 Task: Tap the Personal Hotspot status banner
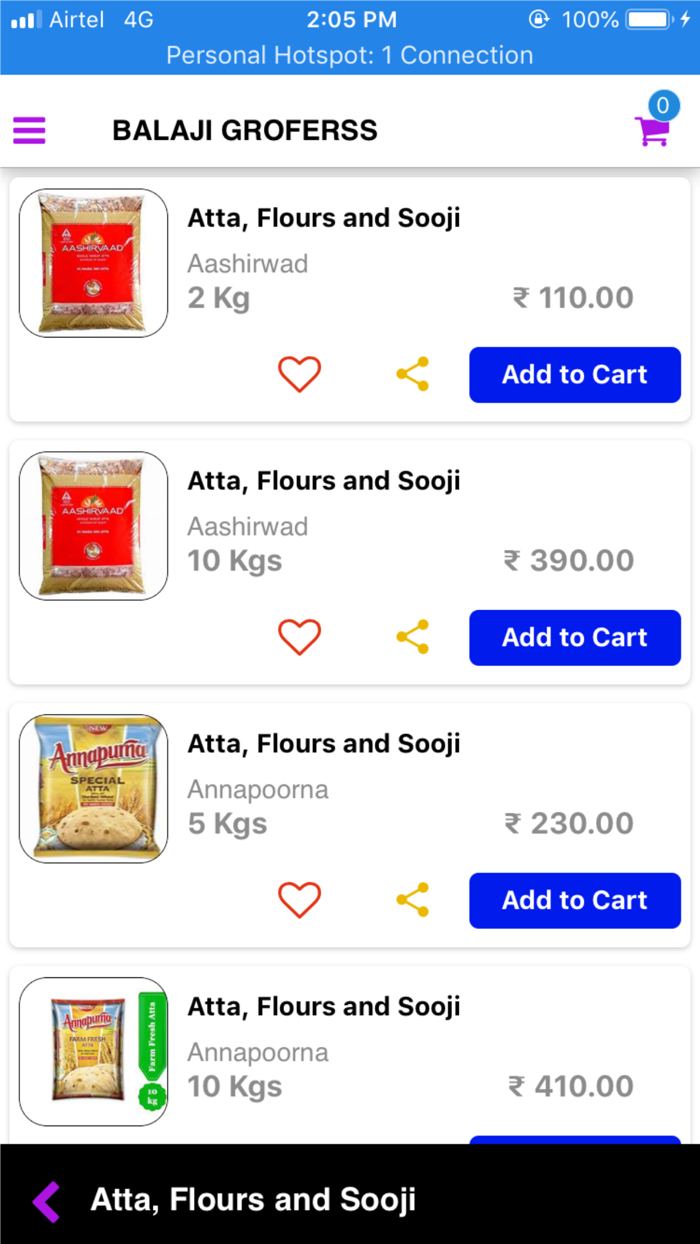pyautogui.click(x=350, y=55)
